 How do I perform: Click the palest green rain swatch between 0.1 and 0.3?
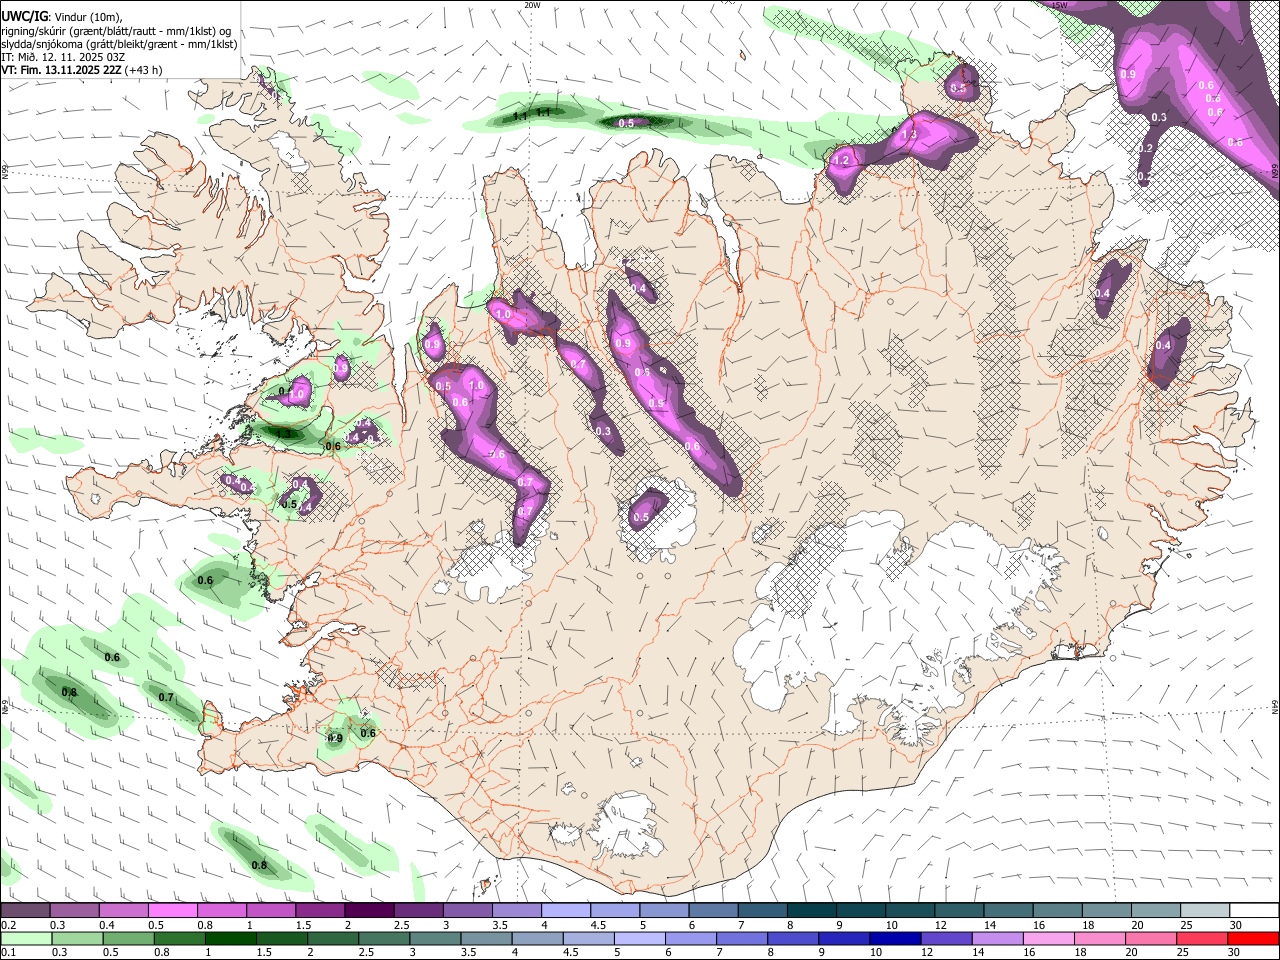pyautogui.click(x=26, y=939)
